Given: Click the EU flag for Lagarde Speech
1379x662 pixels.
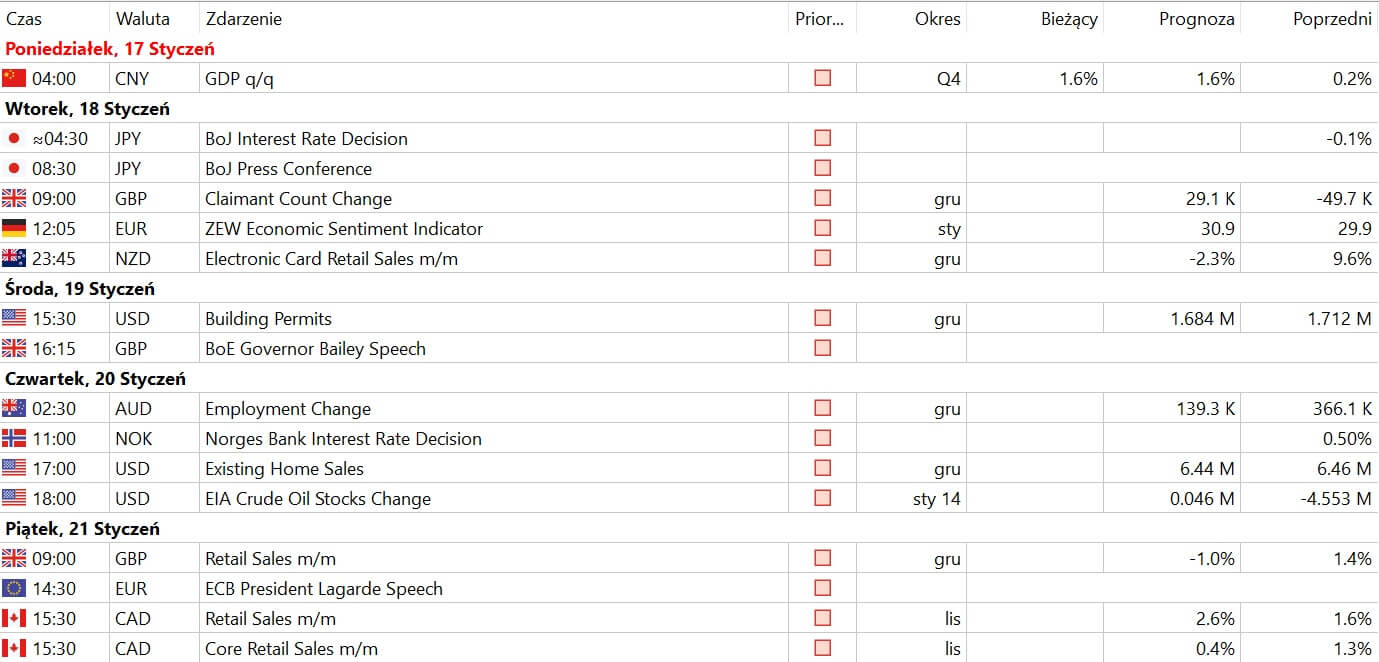Looking at the screenshot, I should [x=14, y=588].
